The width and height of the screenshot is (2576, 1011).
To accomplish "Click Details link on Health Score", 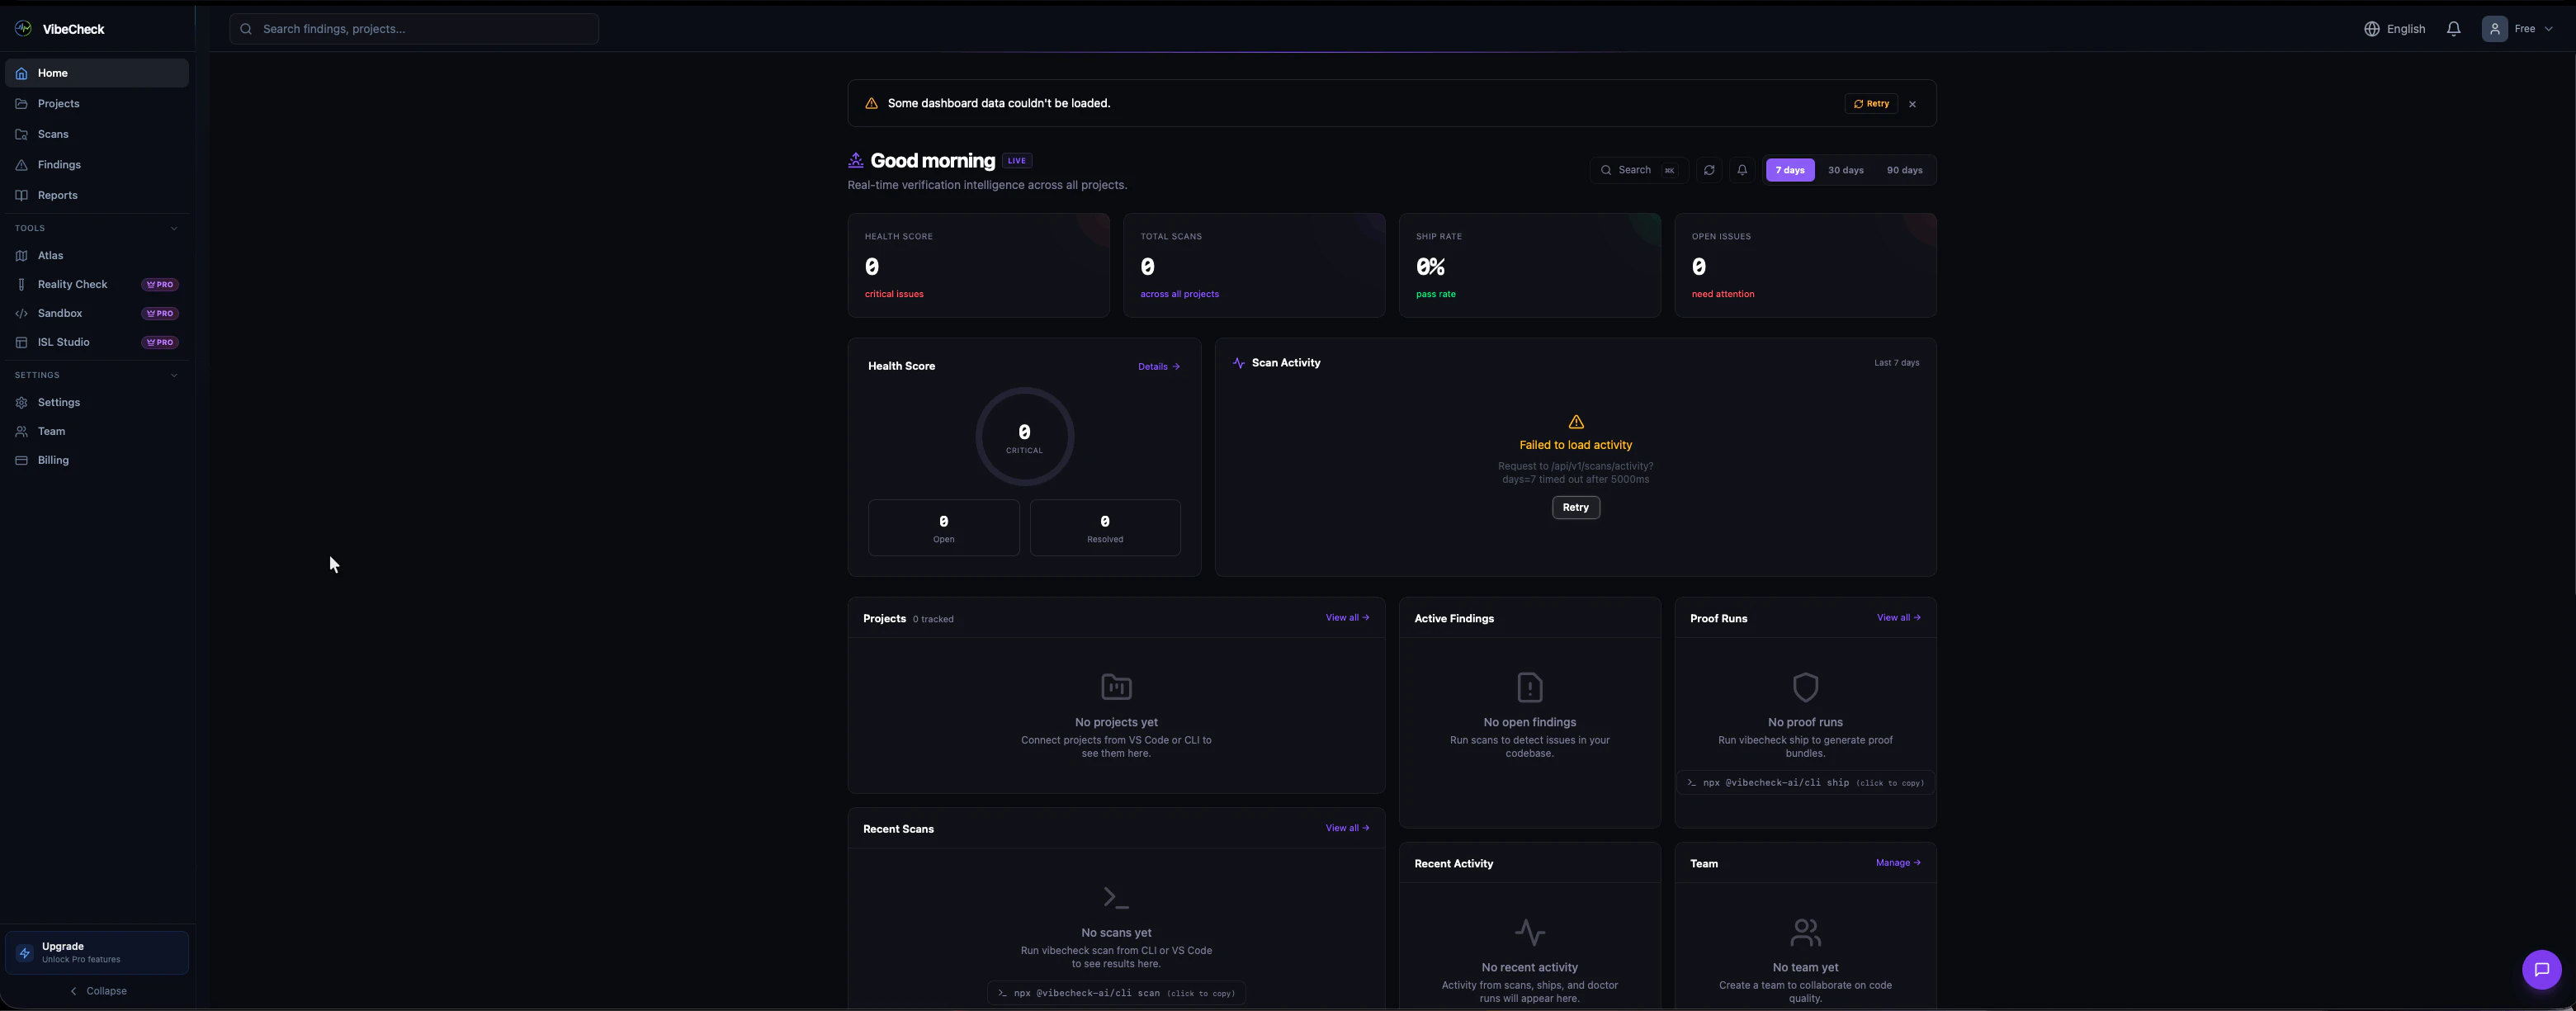I will [1158, 366].
